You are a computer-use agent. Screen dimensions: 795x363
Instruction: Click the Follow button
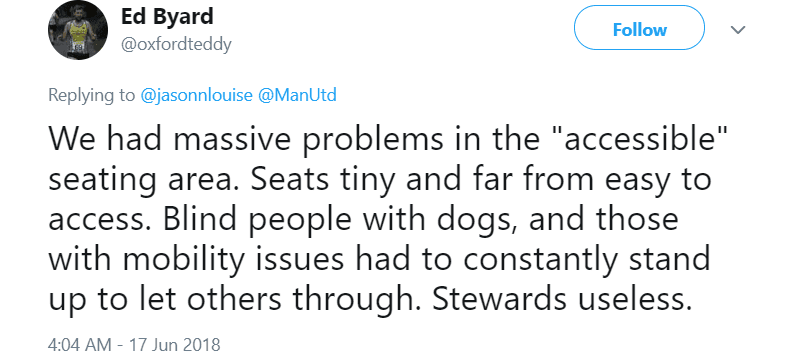[x=639, y=28]
